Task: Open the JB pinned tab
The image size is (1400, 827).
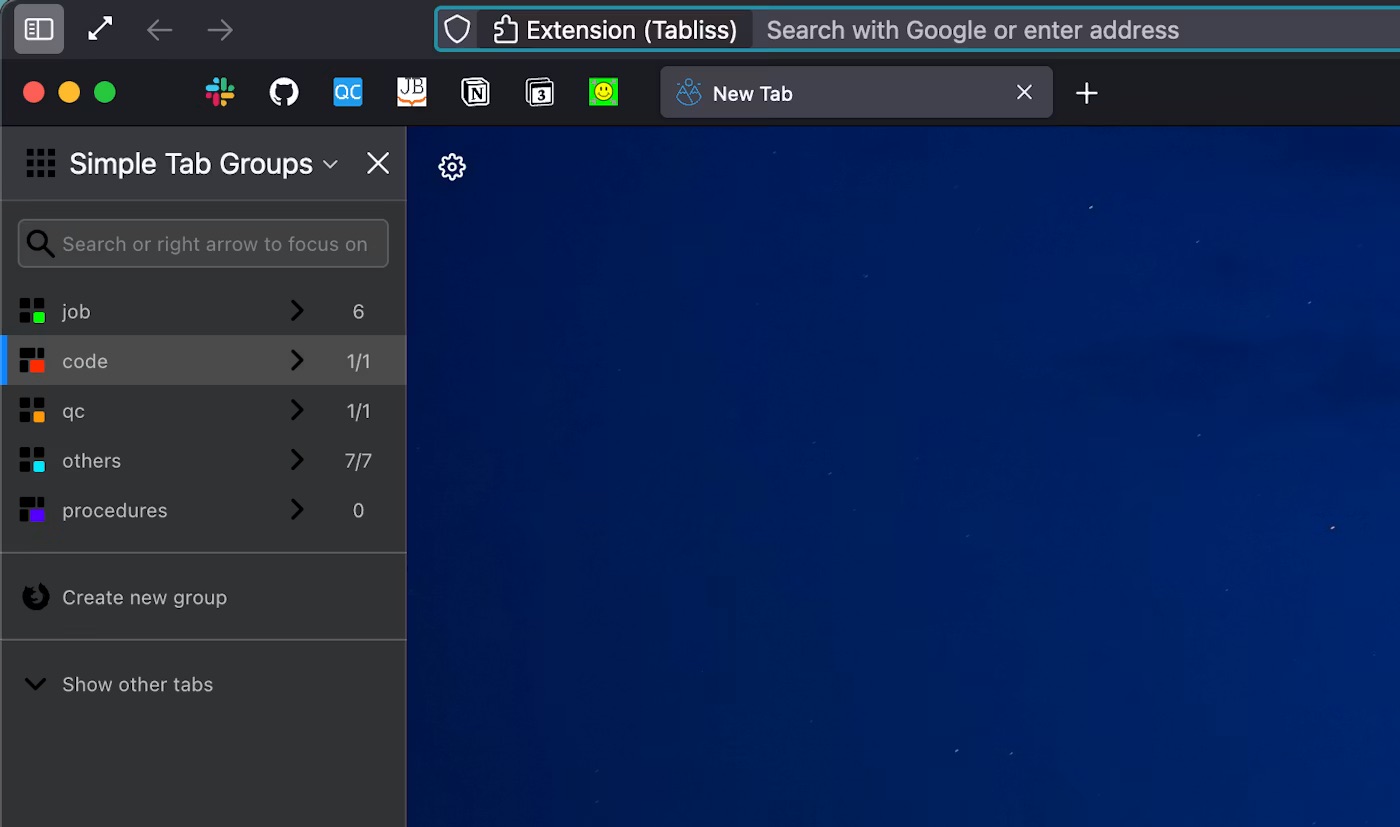Action: 412,93
